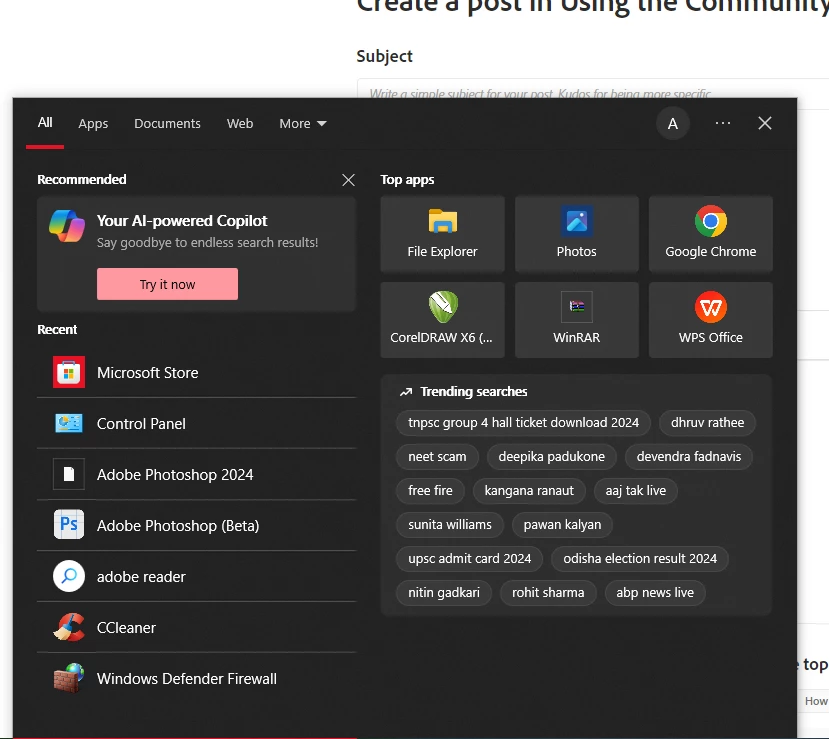Viewport: 829px width, 739px height.
Task: Close the search panel
Action: [764, 123]
